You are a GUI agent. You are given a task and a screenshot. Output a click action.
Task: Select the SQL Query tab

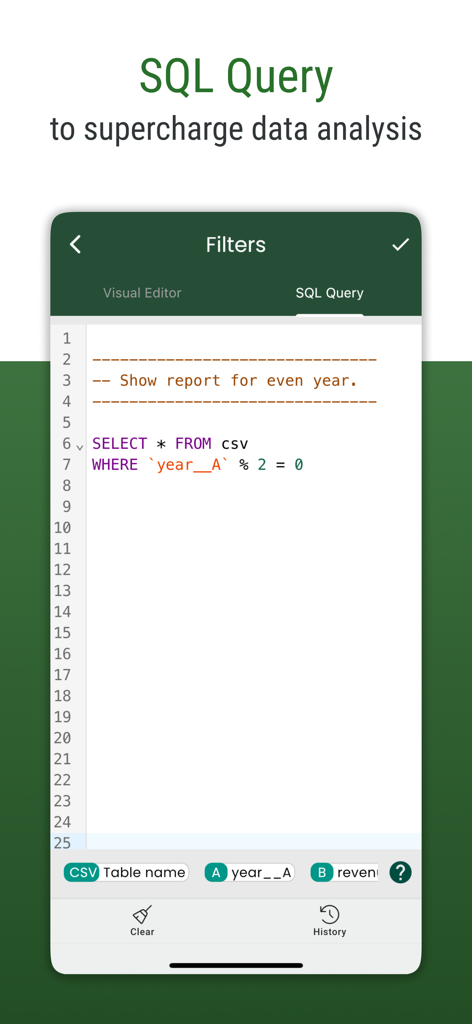[x=330, y=293]
